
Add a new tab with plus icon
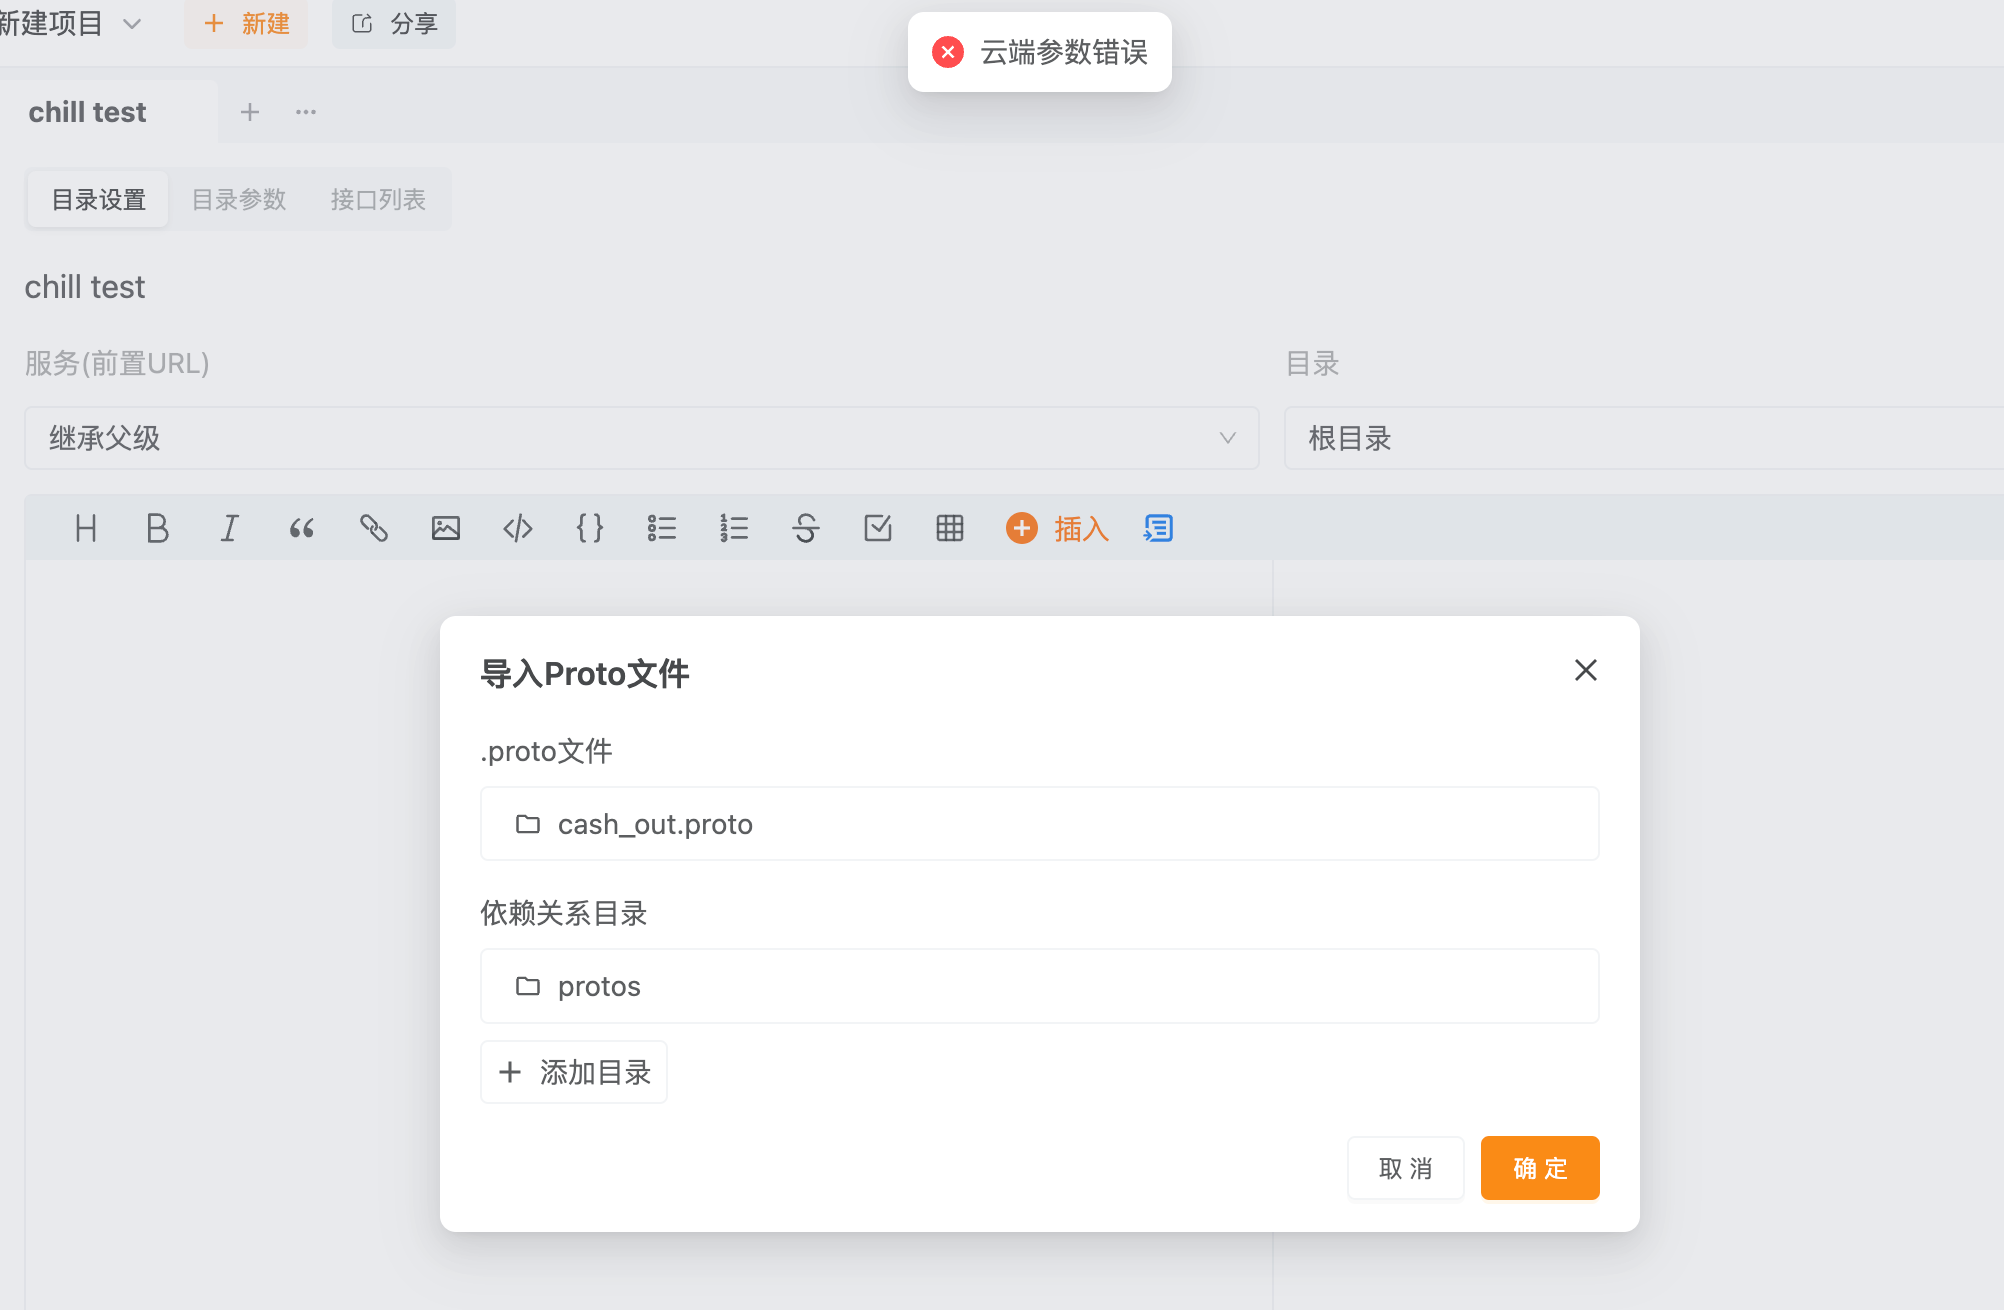pyautogui.click(x=250, y=112)
